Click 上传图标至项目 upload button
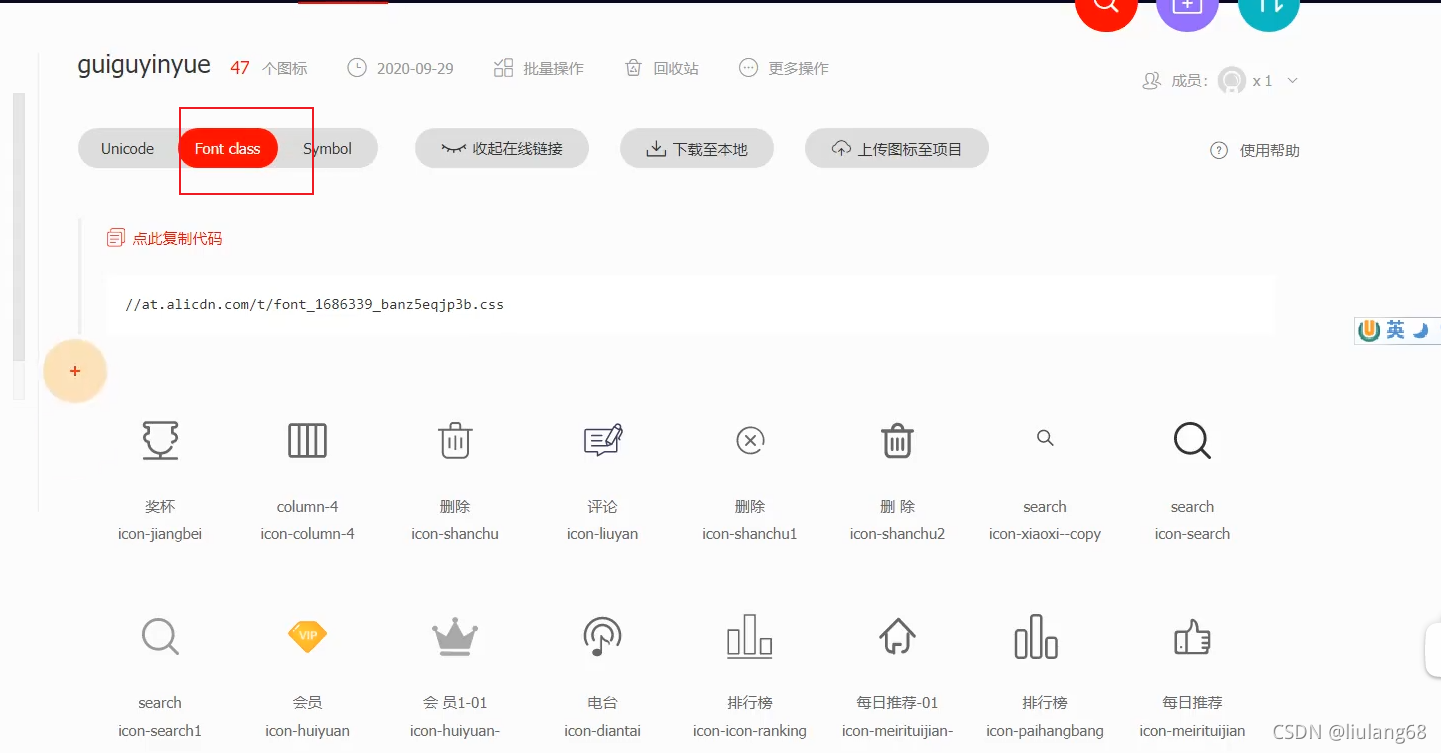Image resolution: width=1441 pixels, height=753 pixels. (x=897, y=149)
